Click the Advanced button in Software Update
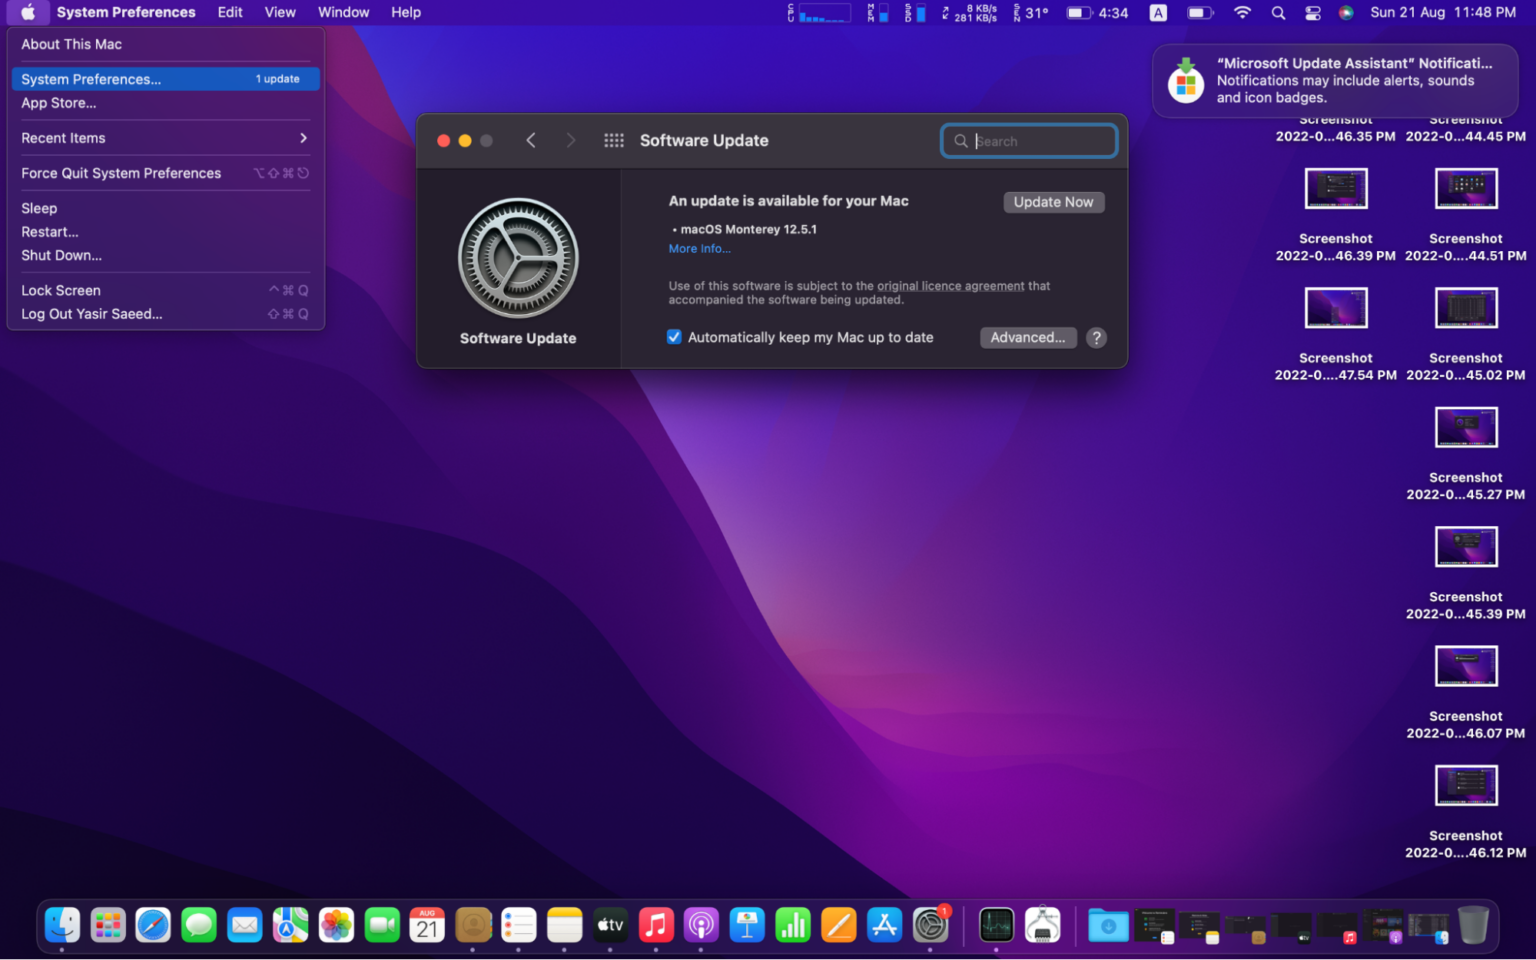The image size is (1536, 960). [1028, 337]
